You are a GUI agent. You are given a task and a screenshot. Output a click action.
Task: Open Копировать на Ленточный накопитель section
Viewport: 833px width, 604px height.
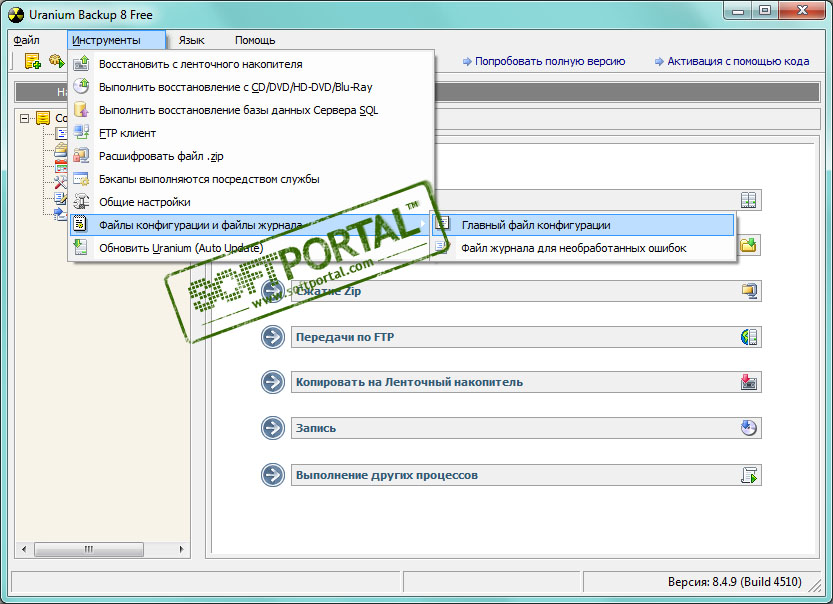pos(526,382)
